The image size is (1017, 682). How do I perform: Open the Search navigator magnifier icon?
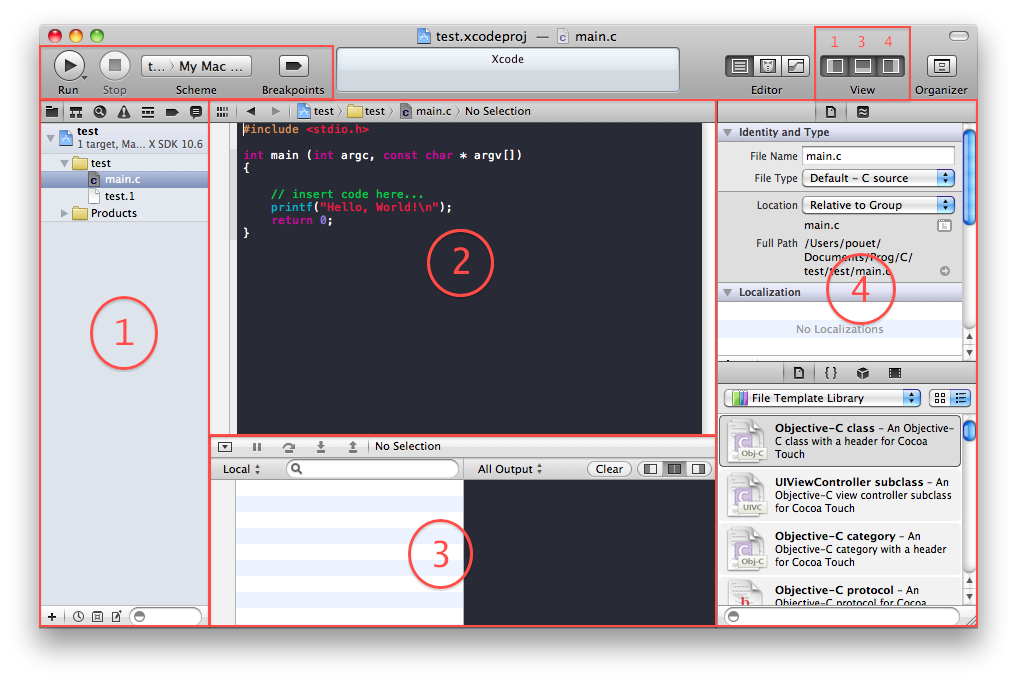point(100,111)
